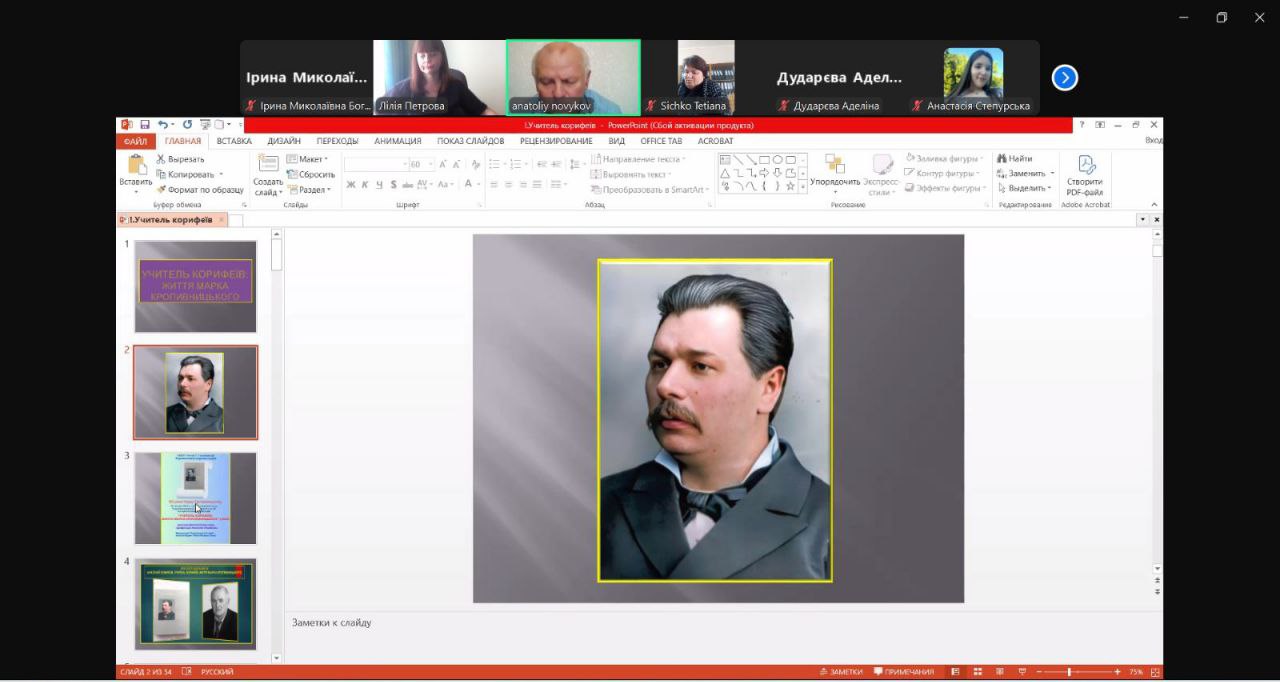Viewport: 1280px width, 682px height.
Task: Click the Redo icon in quick access toolbar
Action: point(187,125)
